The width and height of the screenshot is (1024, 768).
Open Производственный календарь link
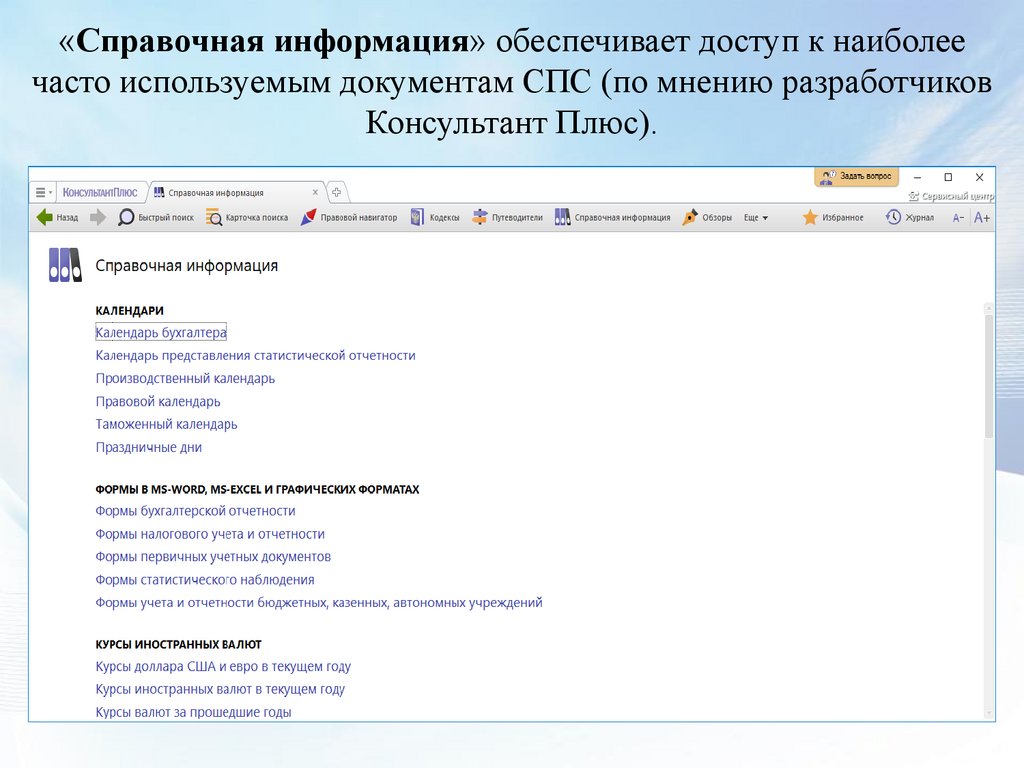pos(185,378)
